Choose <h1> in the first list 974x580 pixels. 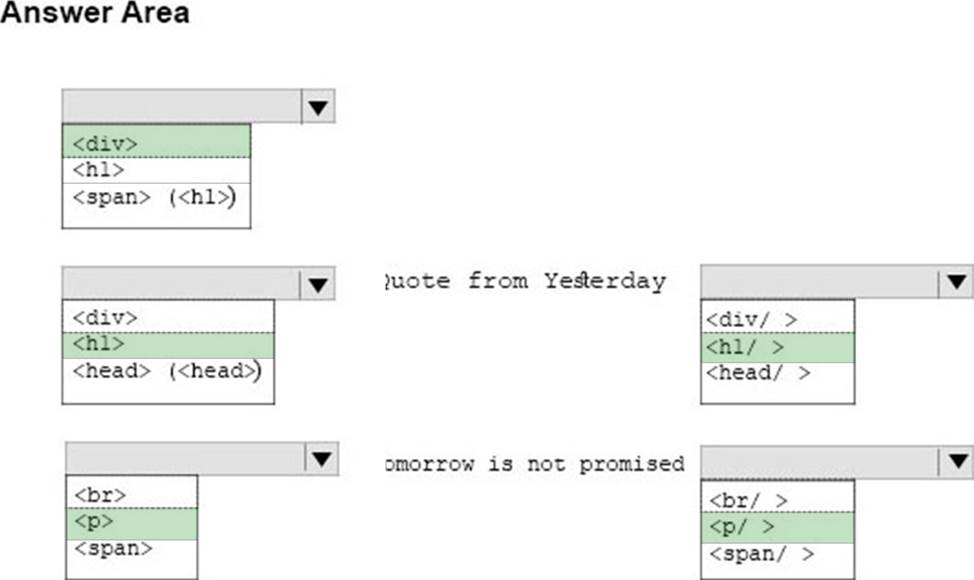click(x=156, y=170)
